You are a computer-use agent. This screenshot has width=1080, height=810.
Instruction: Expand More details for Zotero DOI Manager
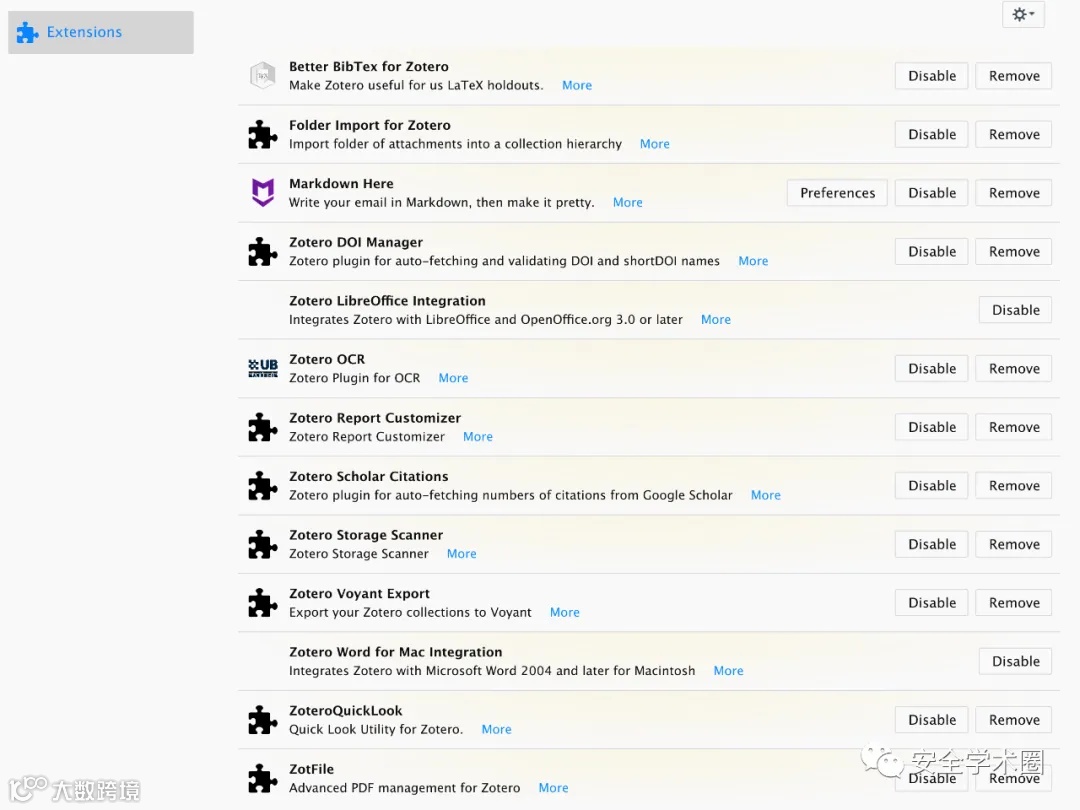click(753, 261)
